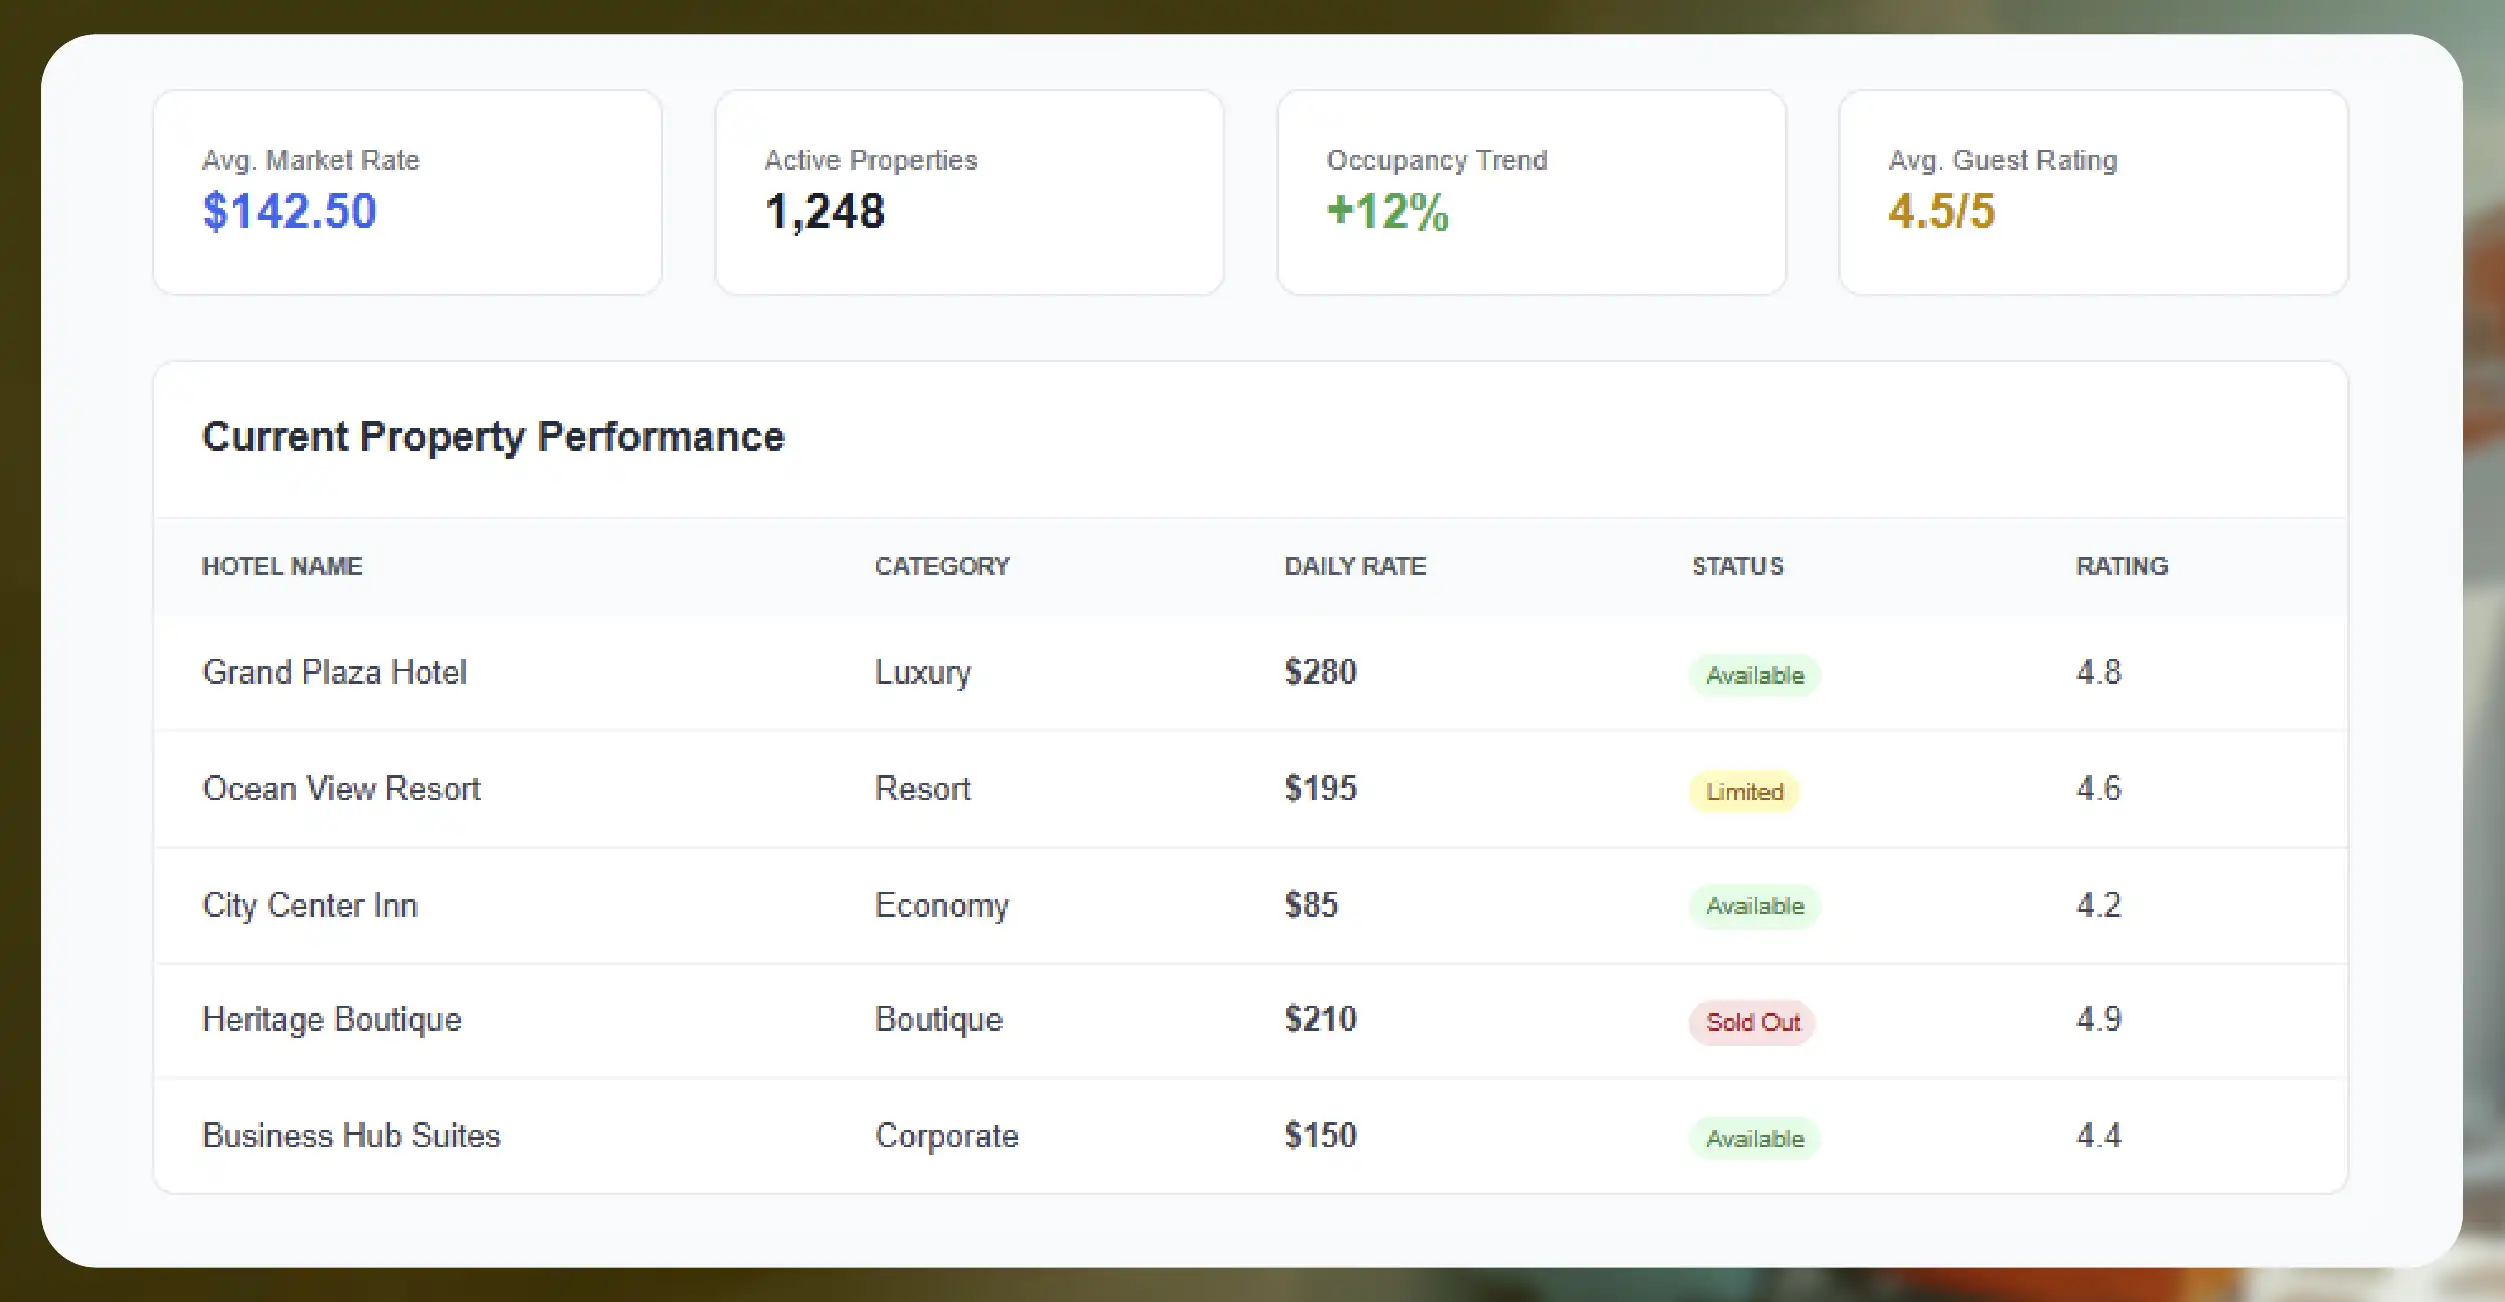Select the Avg. Guest Rating 4.5/5 value
Screen dimensions: 2505x1302
1941,211
